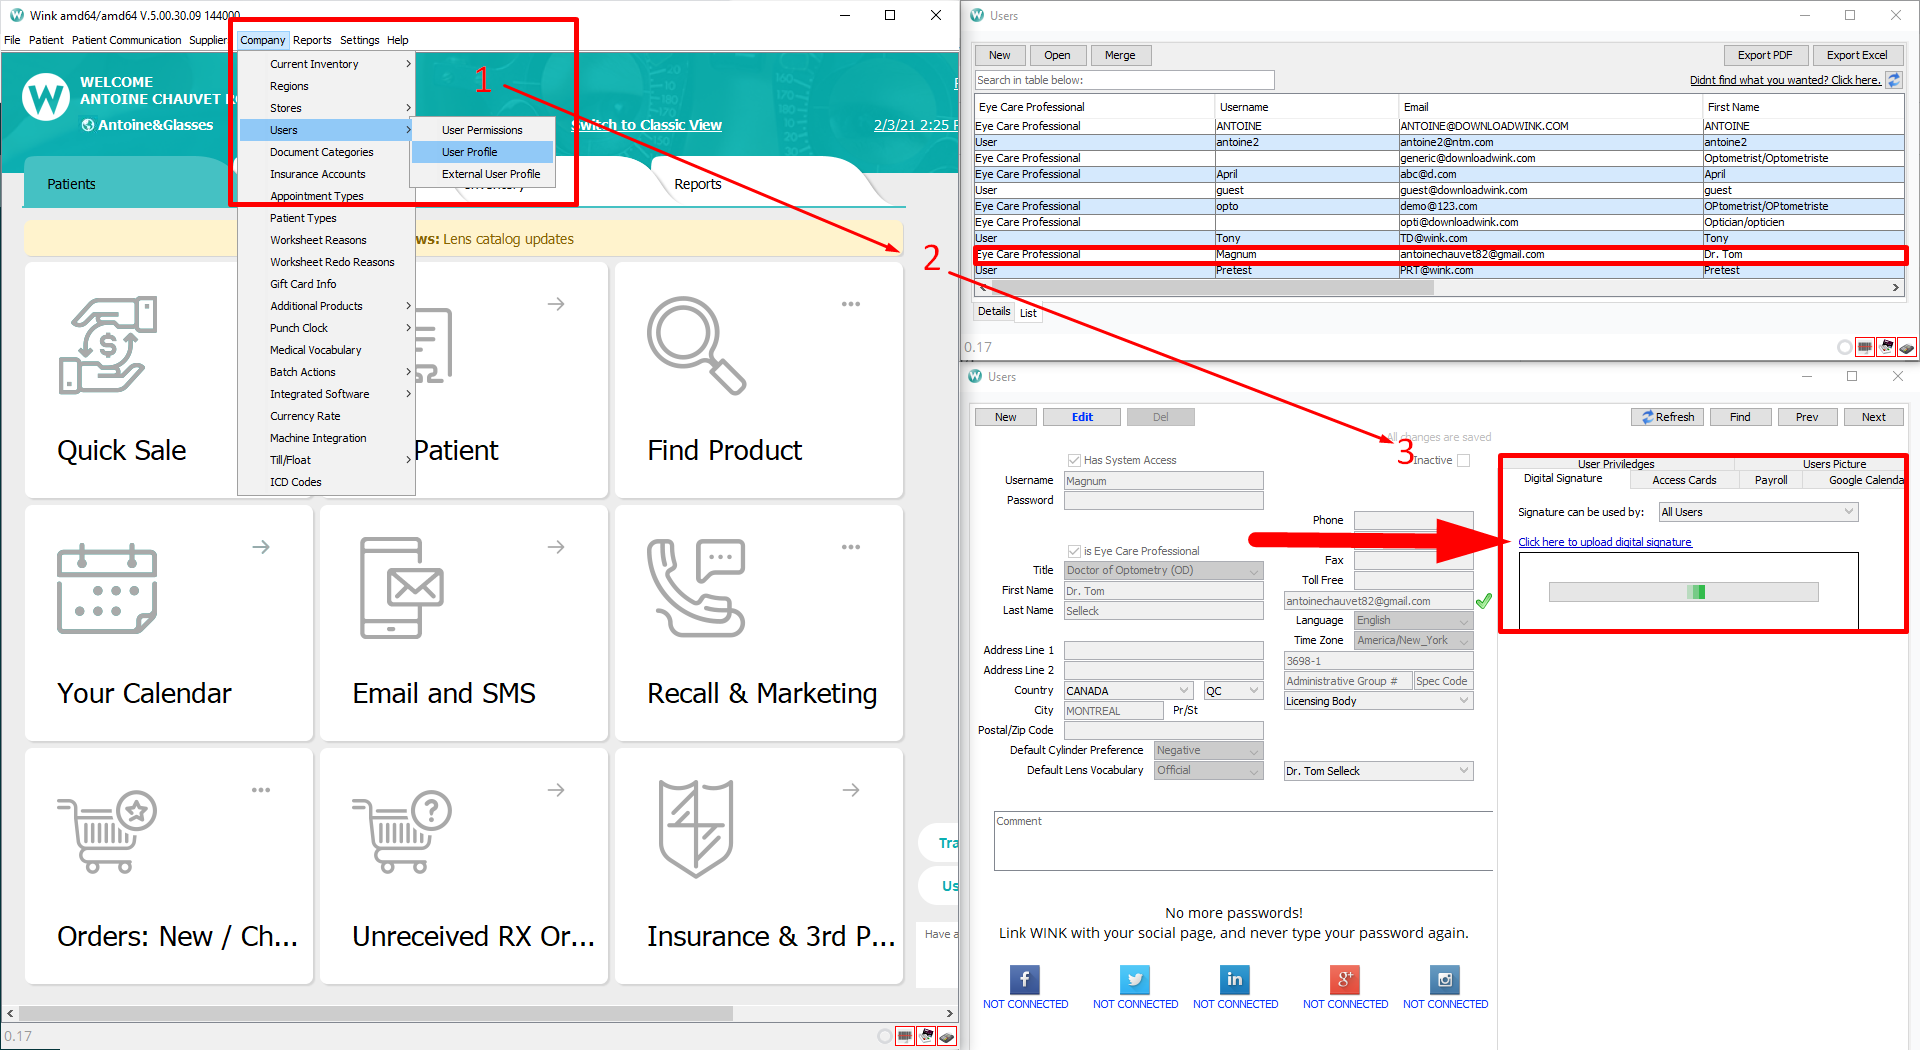Click the refresh icon beside 'Click here' link

coord(1894,80)
